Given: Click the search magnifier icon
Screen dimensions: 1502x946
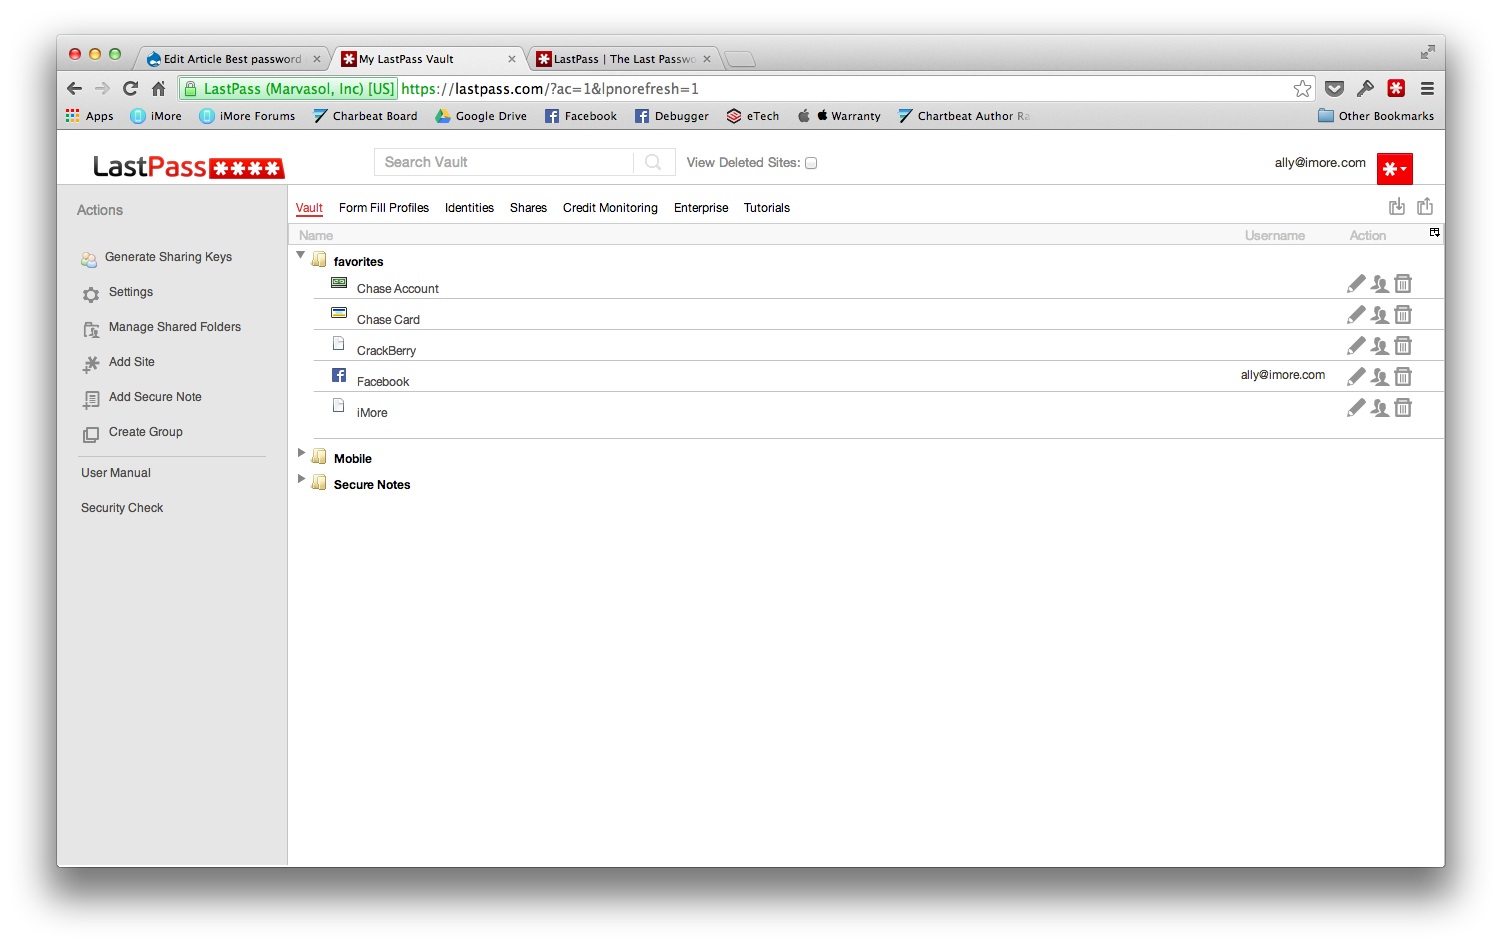Looking at the screenshot, I should point(653,162).
